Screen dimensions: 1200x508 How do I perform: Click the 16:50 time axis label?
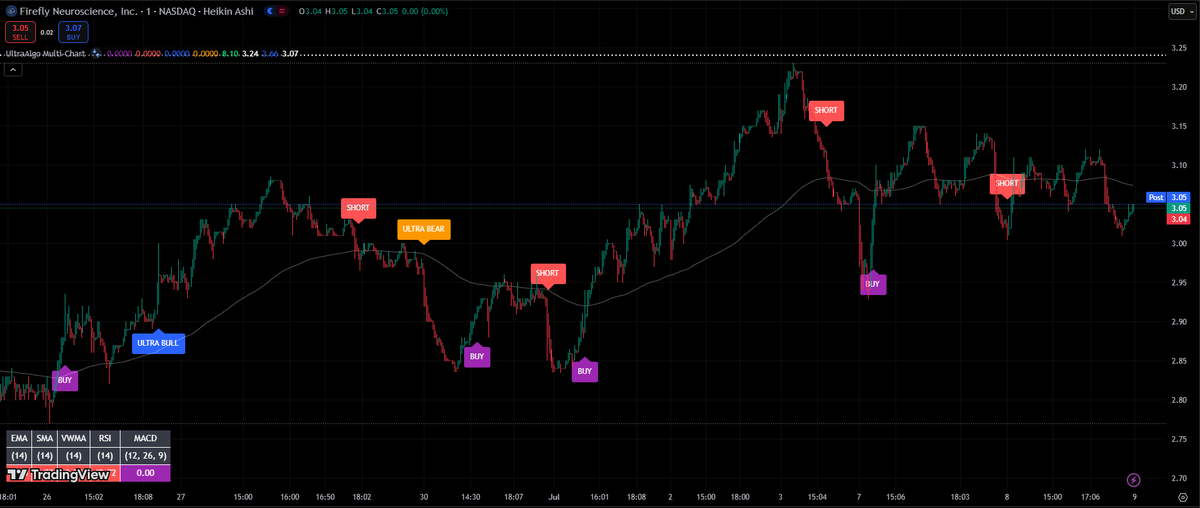click(x=327, y=496)
